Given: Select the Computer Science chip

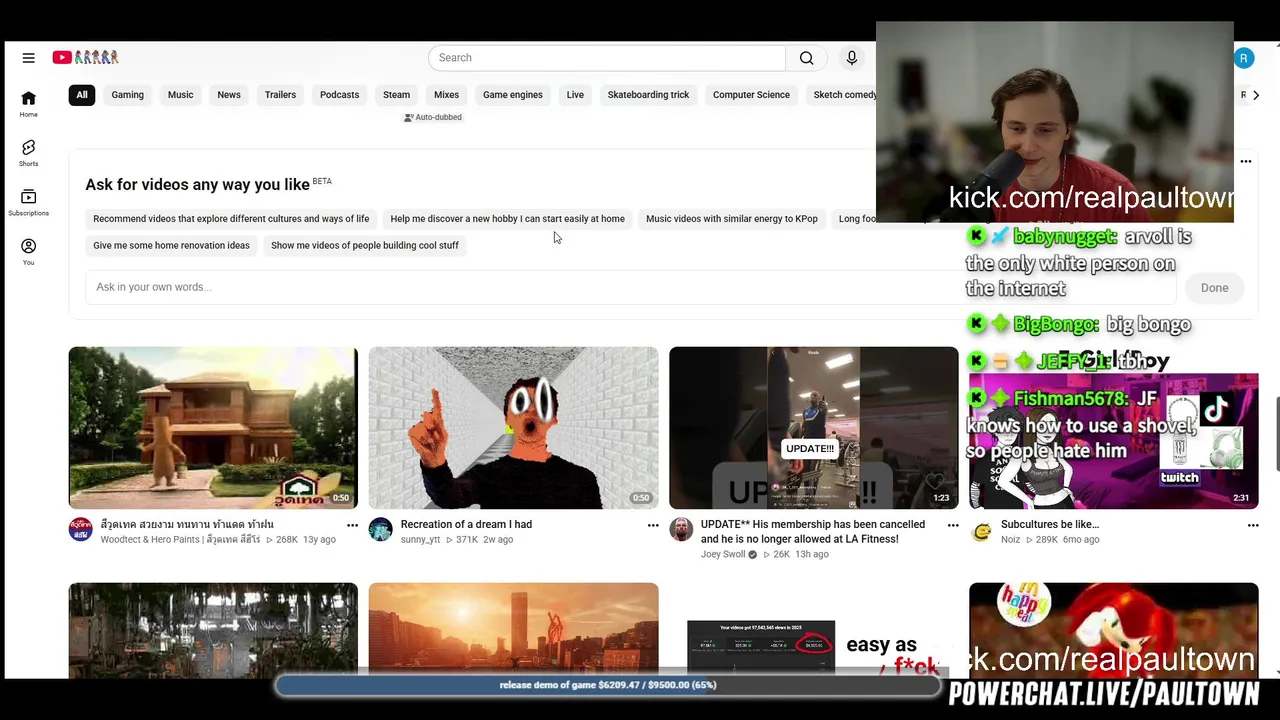Looking at the screenshot, I should click(x=751, y=95).
